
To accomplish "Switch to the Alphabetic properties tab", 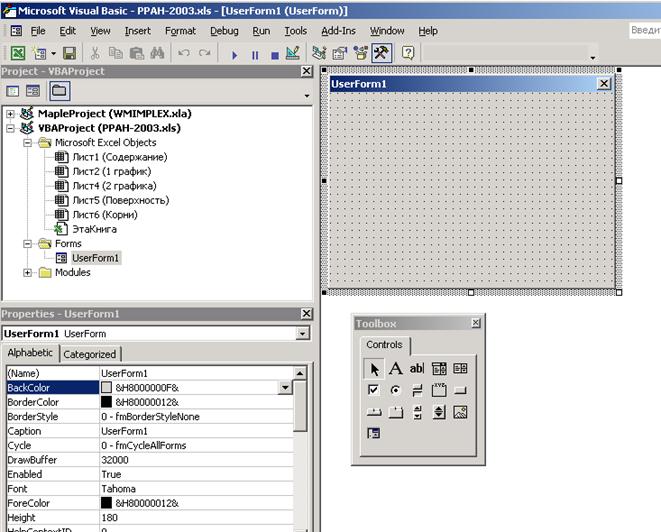I will pos(30,353).
